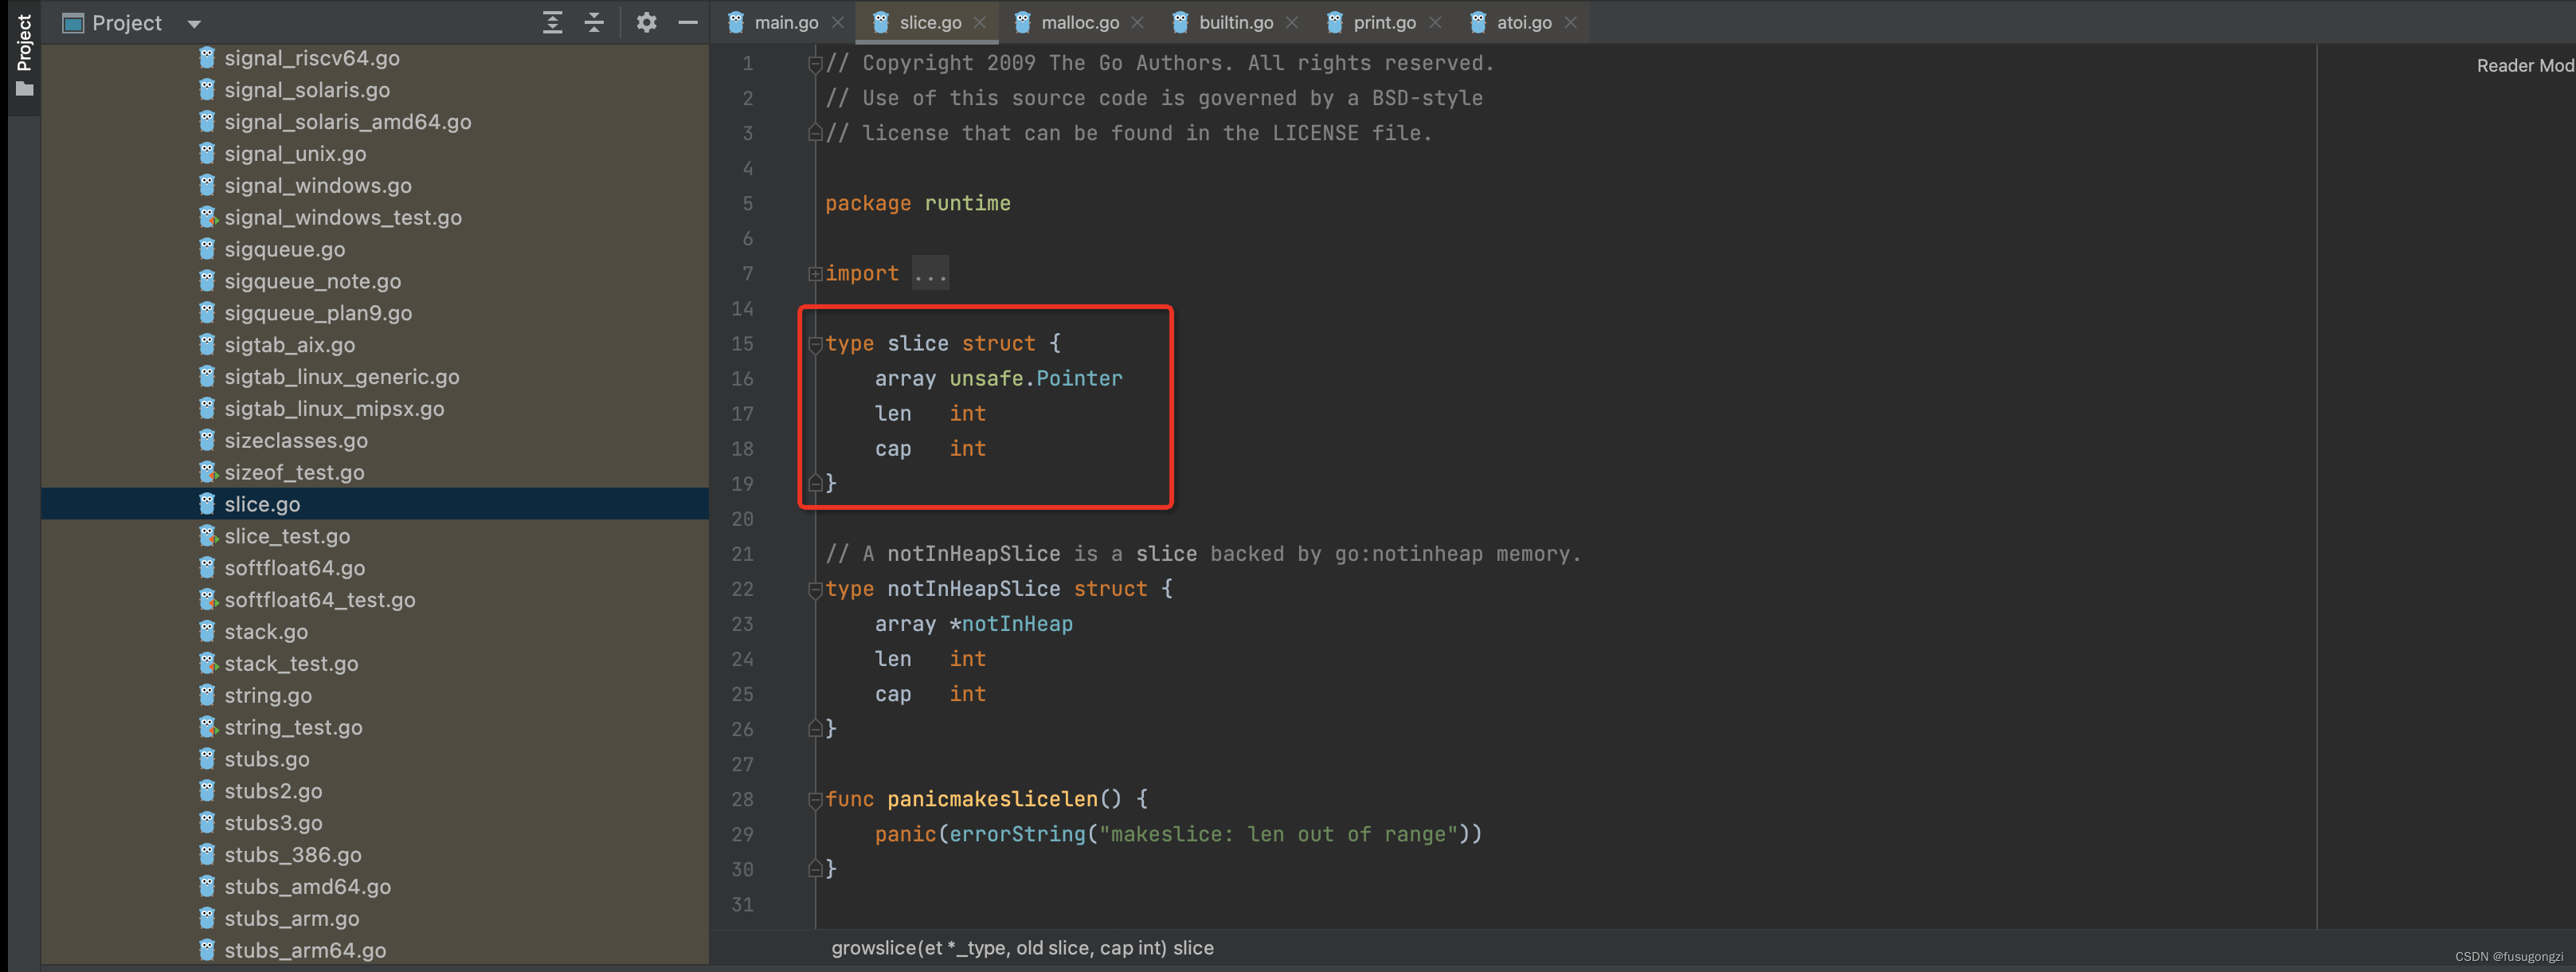Image resolution: width=2576 pixels, height=972 pixels.
Task: Close the print.go tab
Action: tap(1436, 23)
